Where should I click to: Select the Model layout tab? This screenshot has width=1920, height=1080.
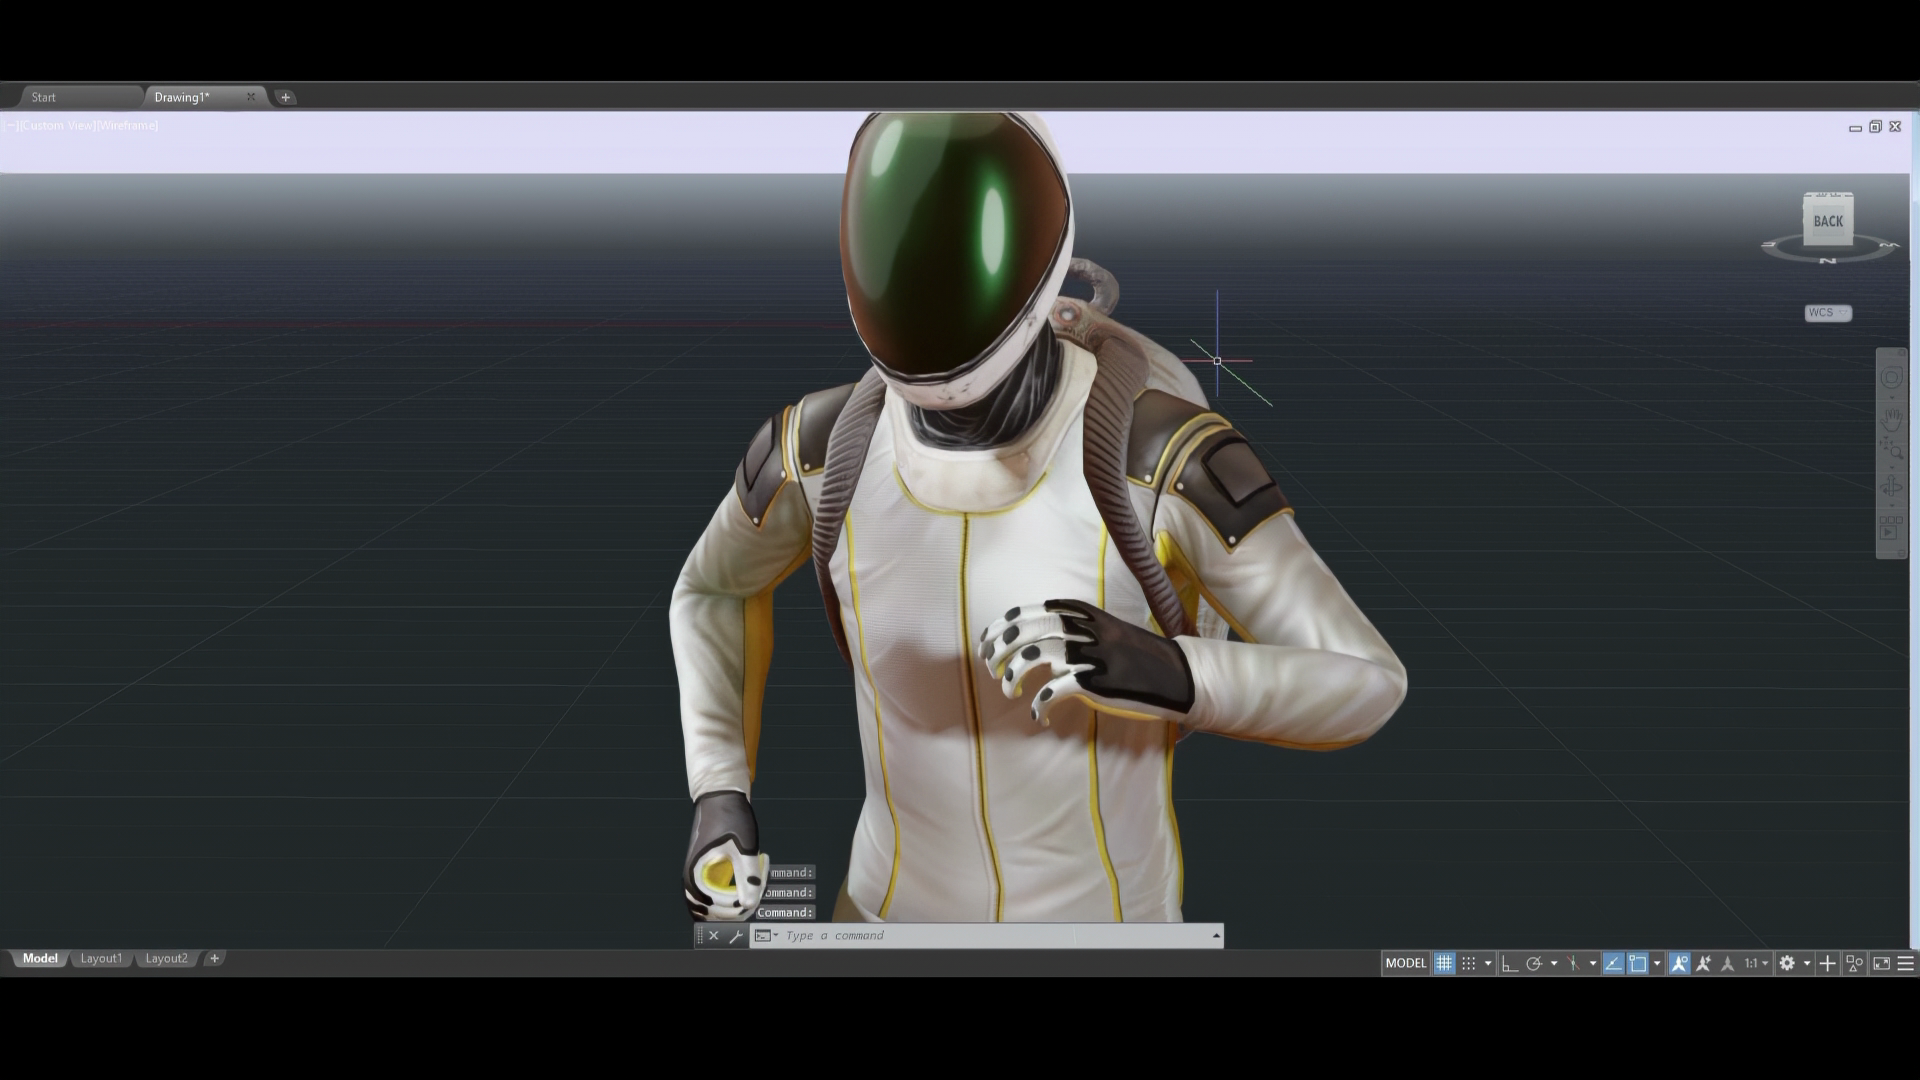coord(40,958)
